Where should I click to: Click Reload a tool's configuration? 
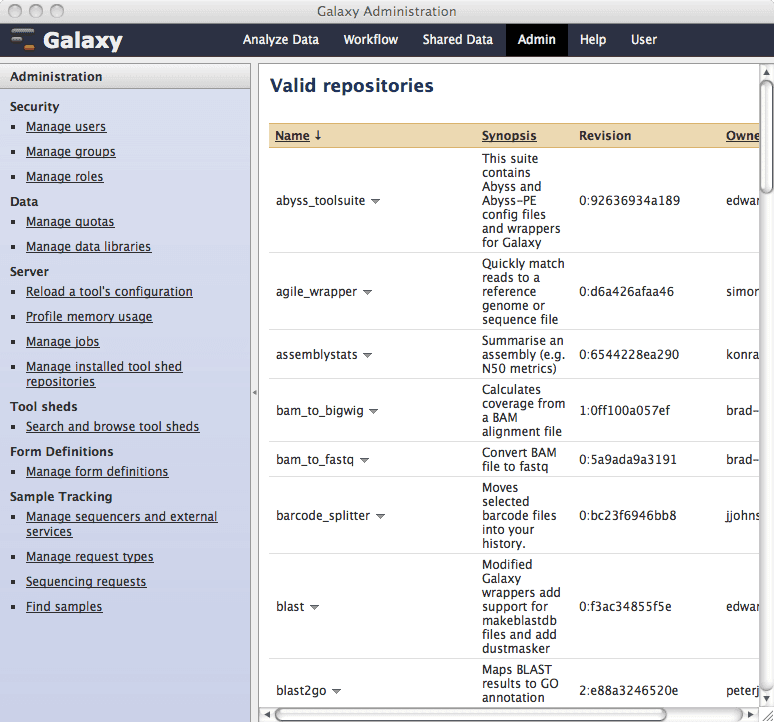click(x=109, y=292)
